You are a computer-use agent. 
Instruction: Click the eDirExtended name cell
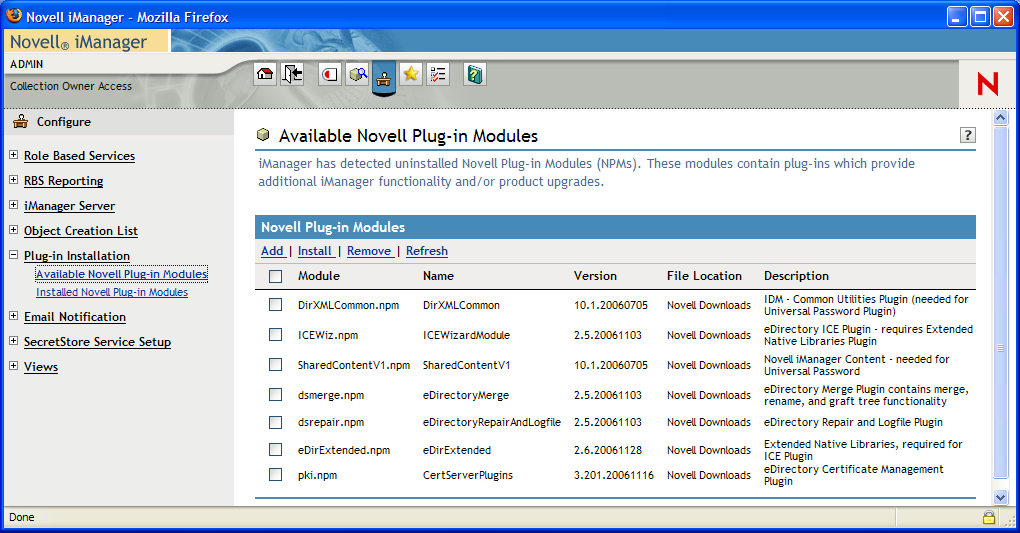pyautogui.click(x=457, y=450)
